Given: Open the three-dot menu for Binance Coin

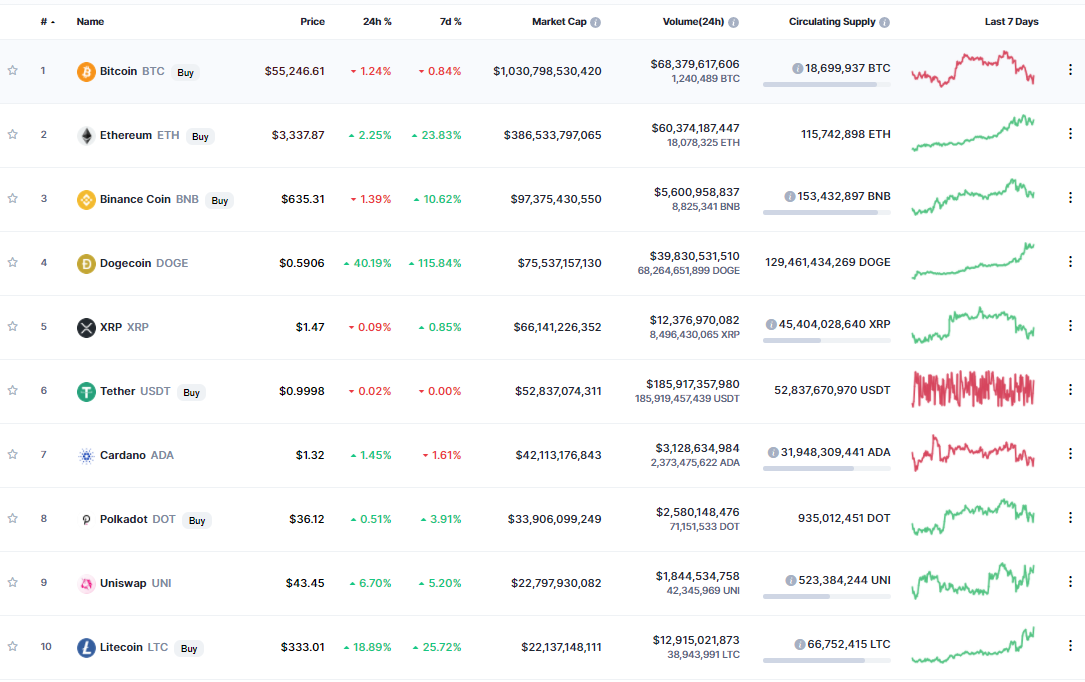Looking at the screenshot, I should click(x=1070, y=197).
